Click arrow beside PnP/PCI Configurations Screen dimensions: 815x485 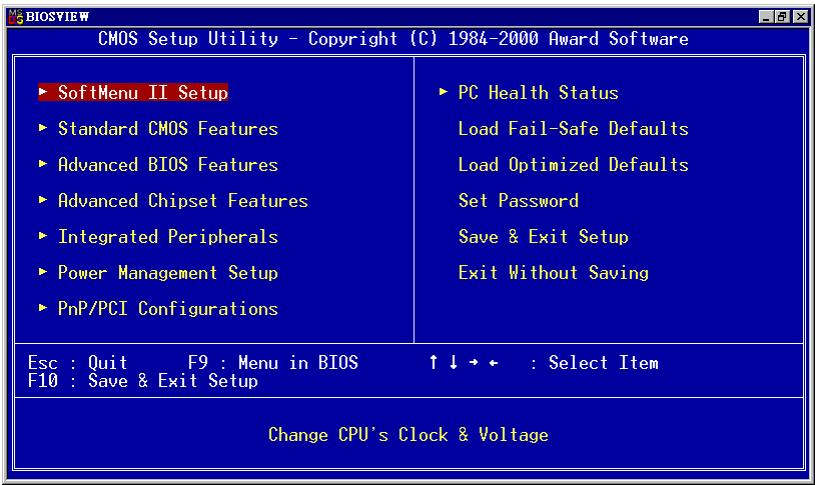[x=43, y=308]
